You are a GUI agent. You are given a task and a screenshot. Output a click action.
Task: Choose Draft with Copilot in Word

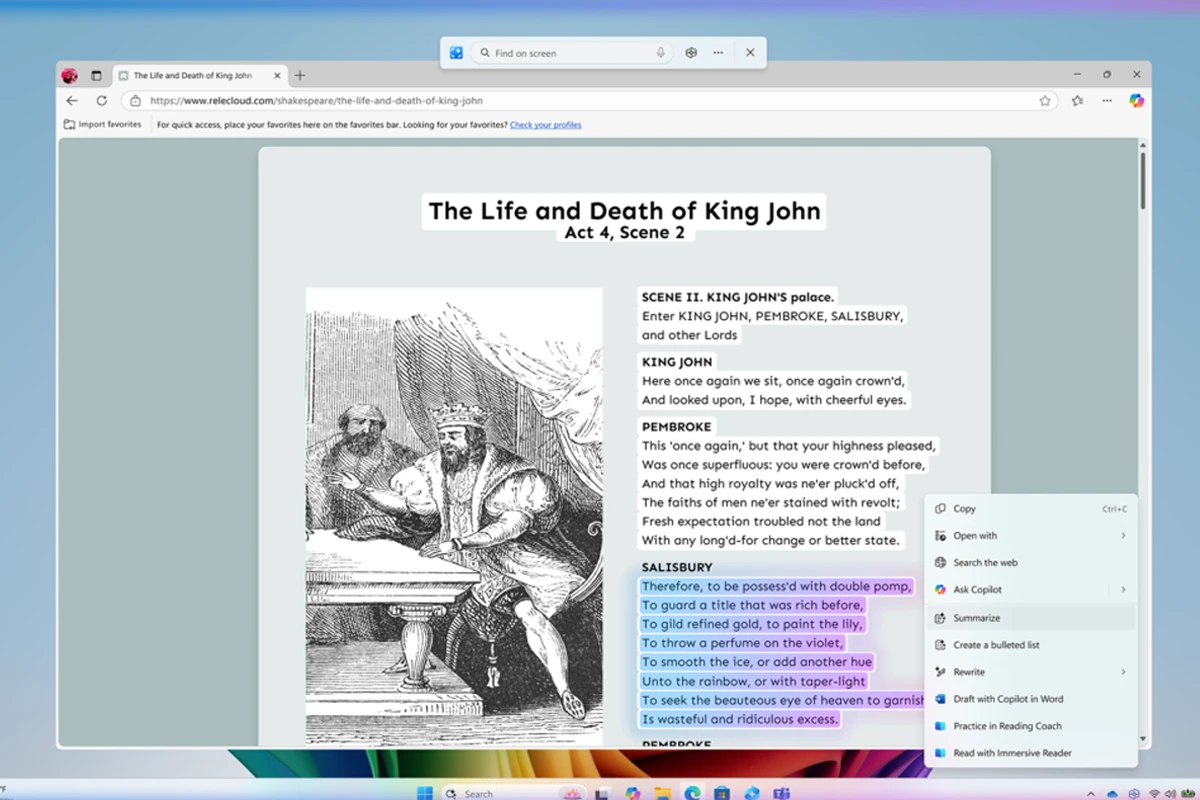(x=1031, y=699)
